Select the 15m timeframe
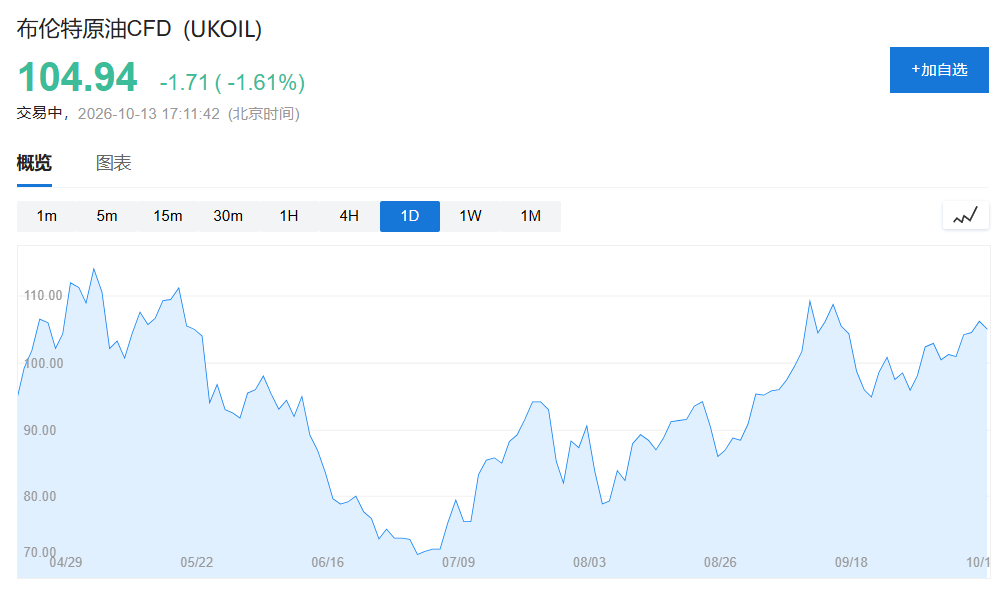 click(x=167, y=216)
